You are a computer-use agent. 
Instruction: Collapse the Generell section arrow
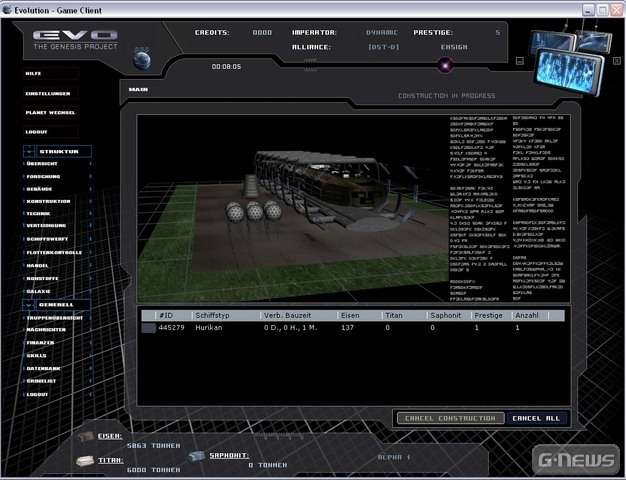tap(29, 305)
